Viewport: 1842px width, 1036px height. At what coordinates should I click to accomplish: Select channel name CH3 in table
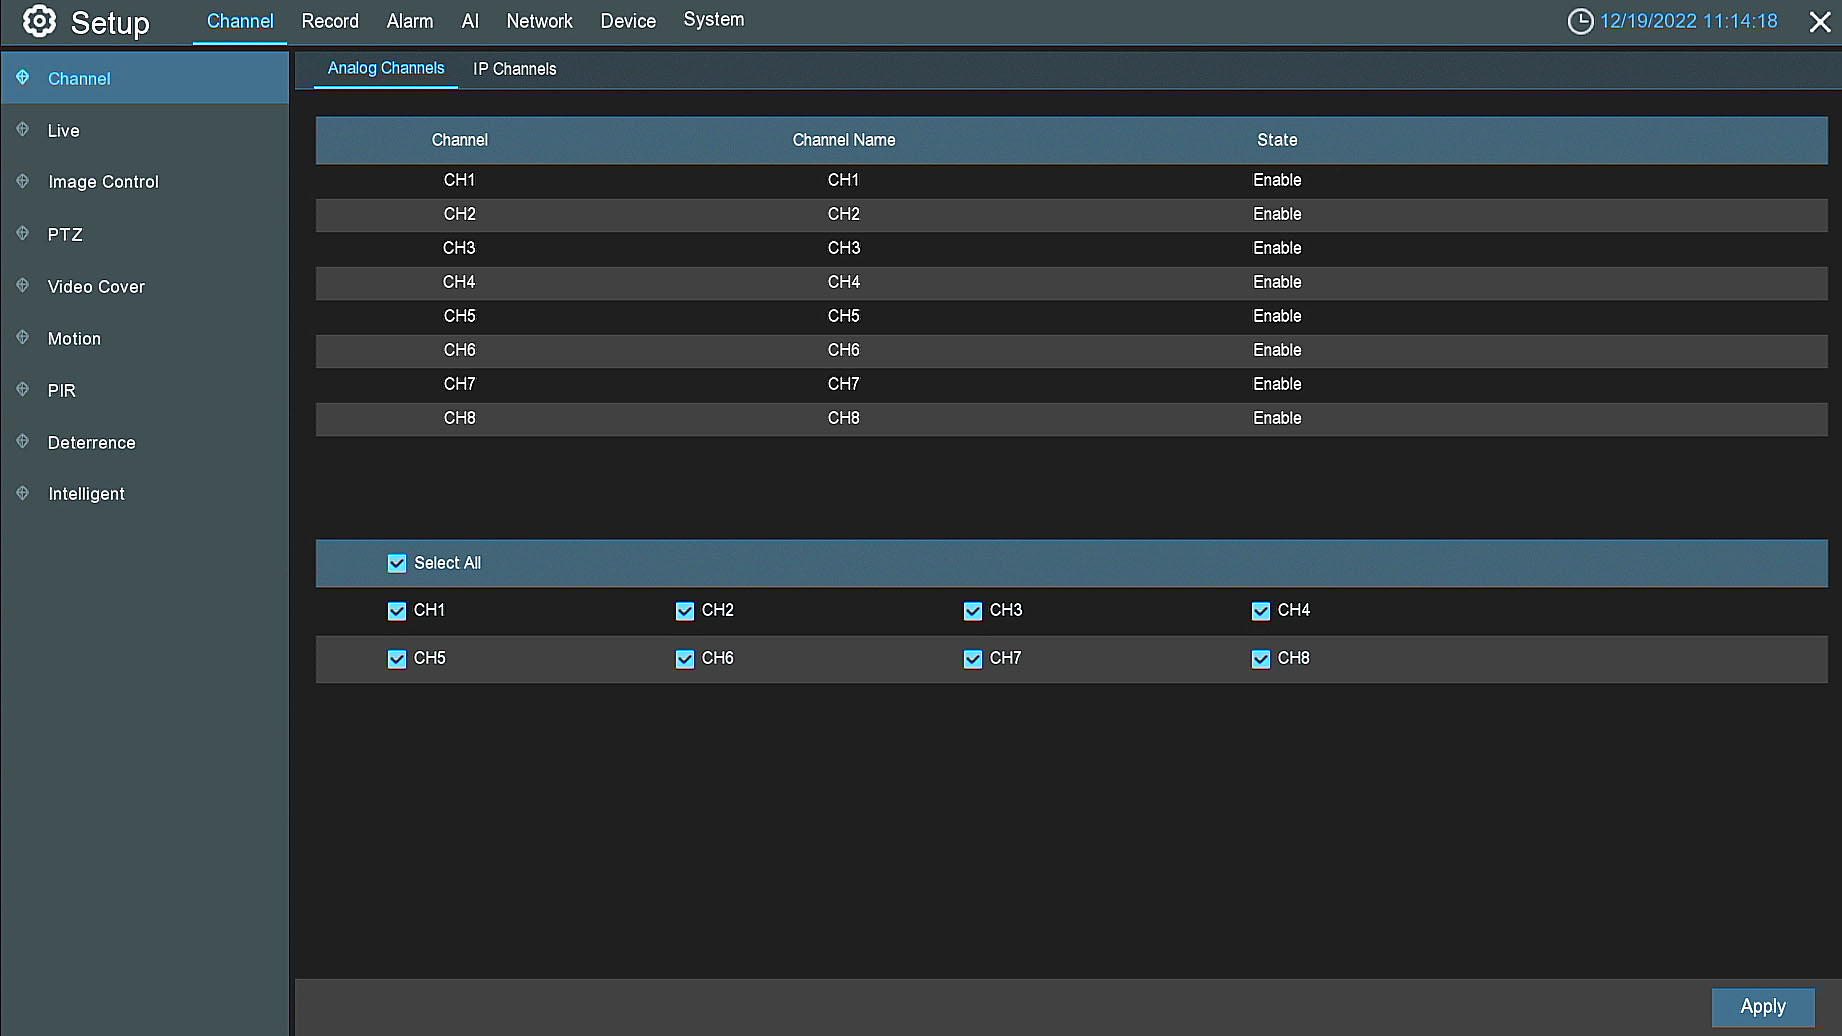coord(843,248)
